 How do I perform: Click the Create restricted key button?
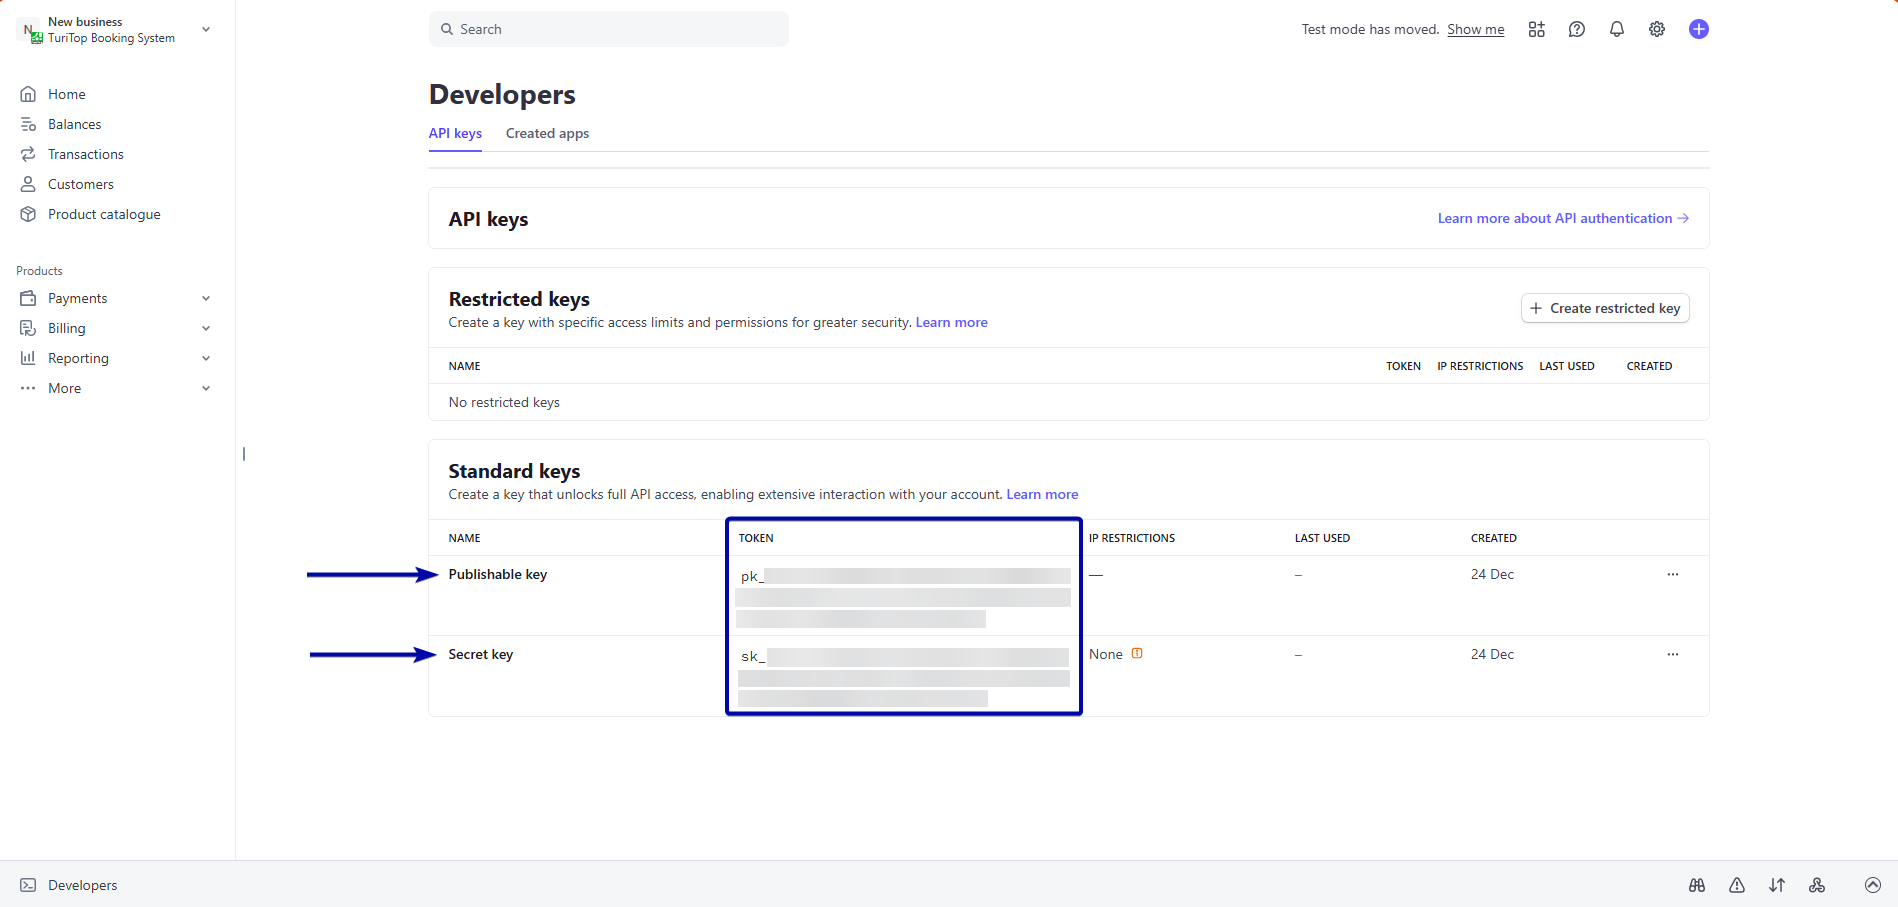pyautogui.click(x=1604, y=308)
